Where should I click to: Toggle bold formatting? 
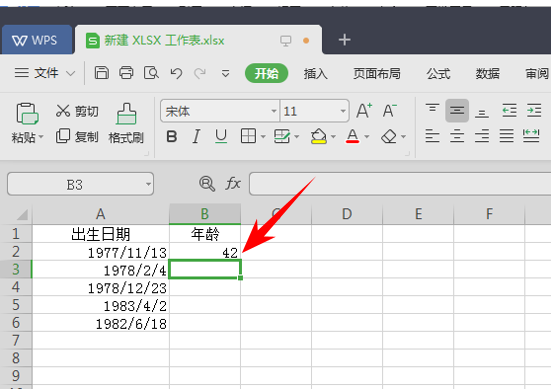pos(171,136)
